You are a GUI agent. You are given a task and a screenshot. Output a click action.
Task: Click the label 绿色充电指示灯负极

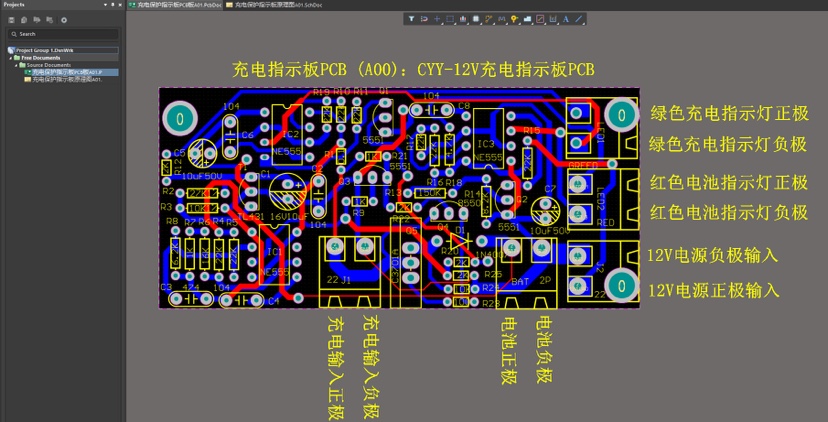tap(728, 144)
